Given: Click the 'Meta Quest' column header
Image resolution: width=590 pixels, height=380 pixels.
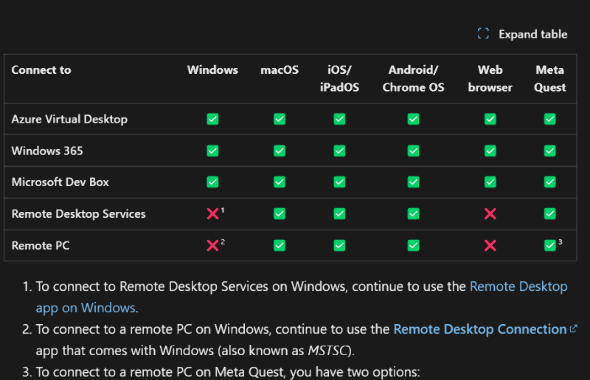Looking at the screenshot, I should [x=550, y=79].
